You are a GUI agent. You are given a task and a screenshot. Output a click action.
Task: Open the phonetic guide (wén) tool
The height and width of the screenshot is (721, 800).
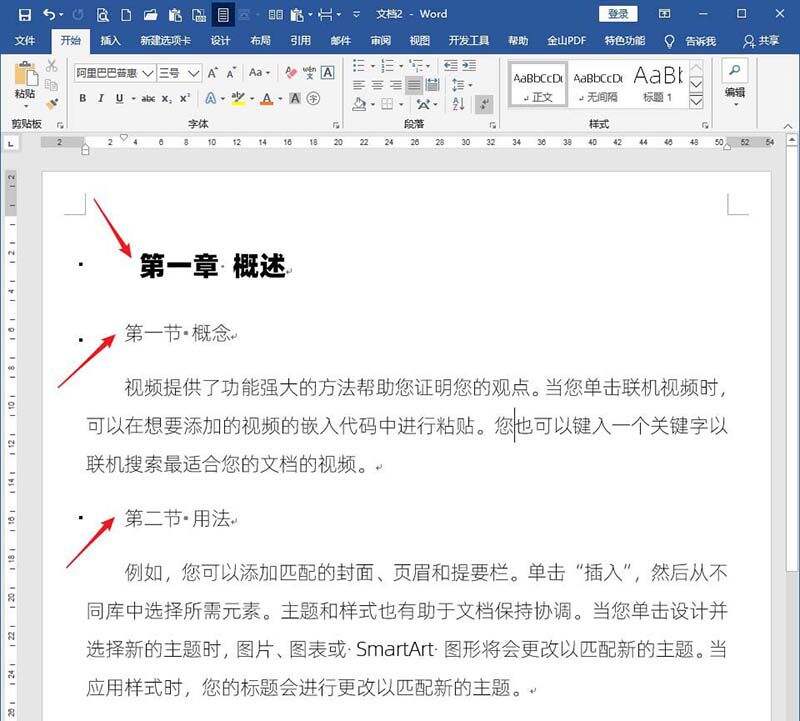[x=309, y=73]
